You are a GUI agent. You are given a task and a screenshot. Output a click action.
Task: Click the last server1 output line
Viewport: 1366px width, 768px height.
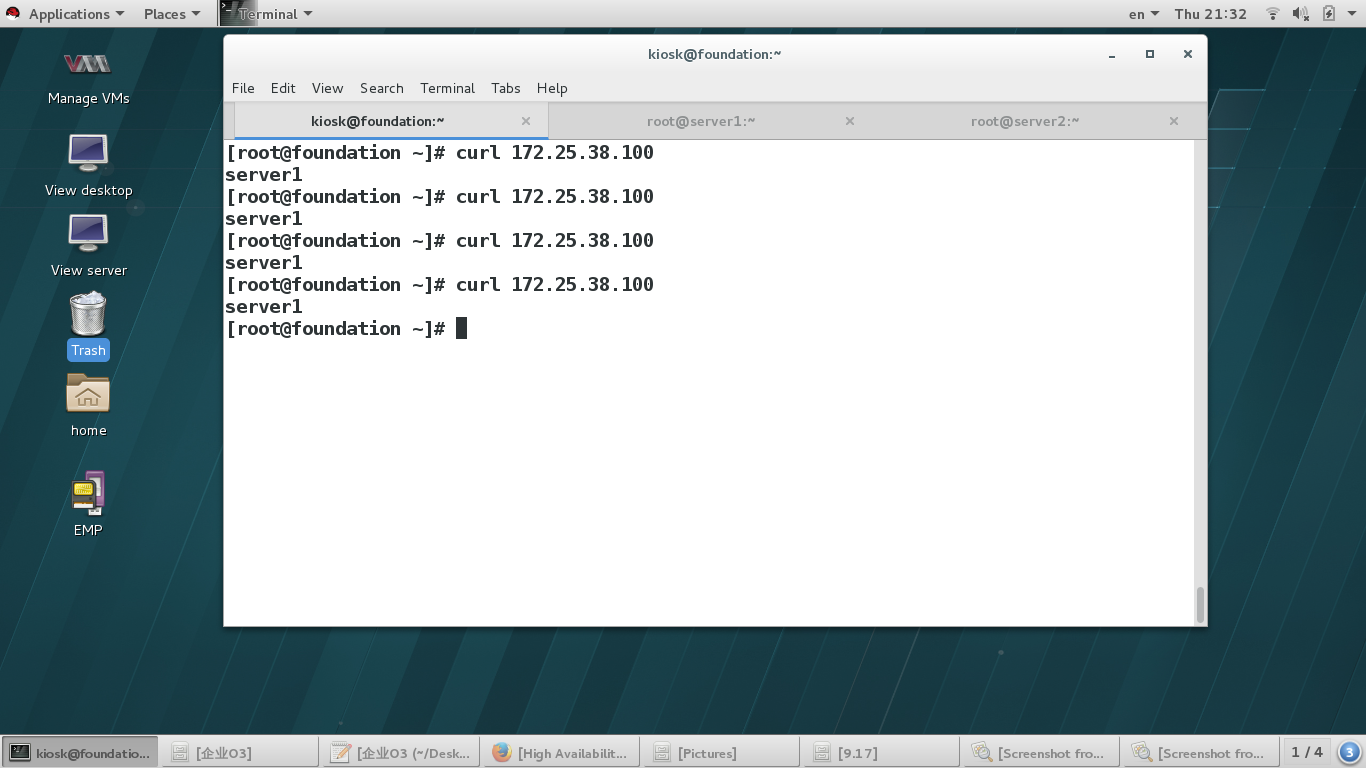(264, 306)
